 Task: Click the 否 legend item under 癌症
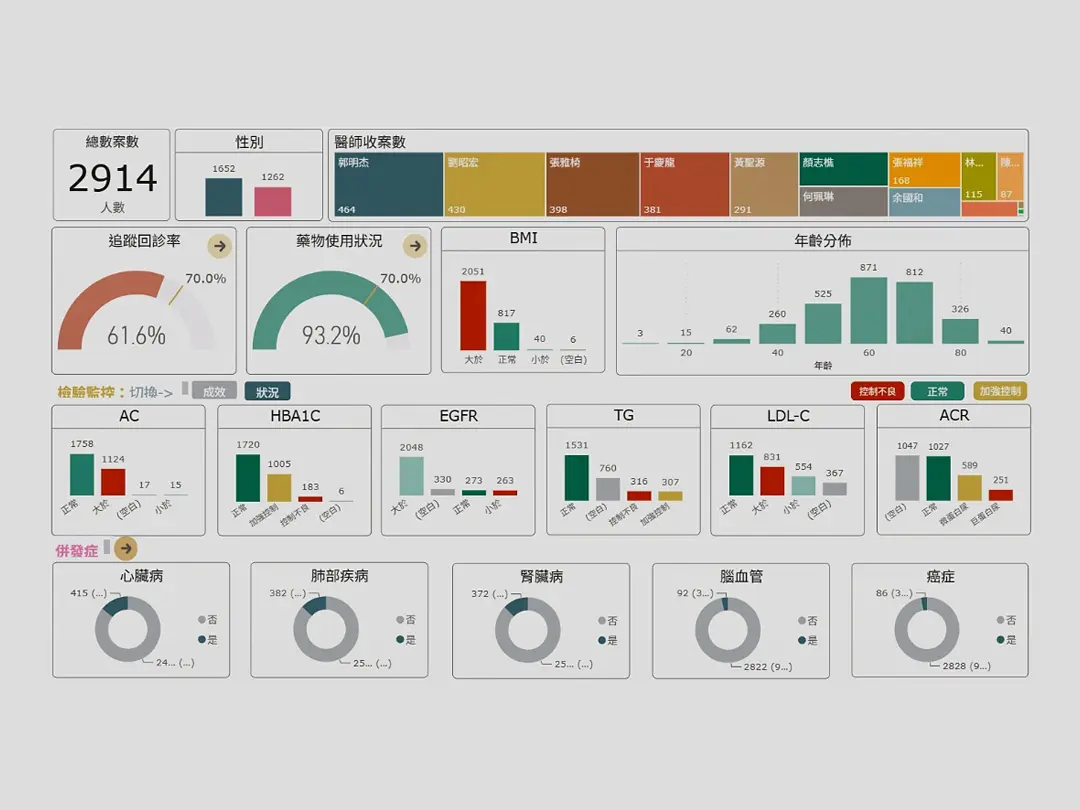click(1006, 620)
